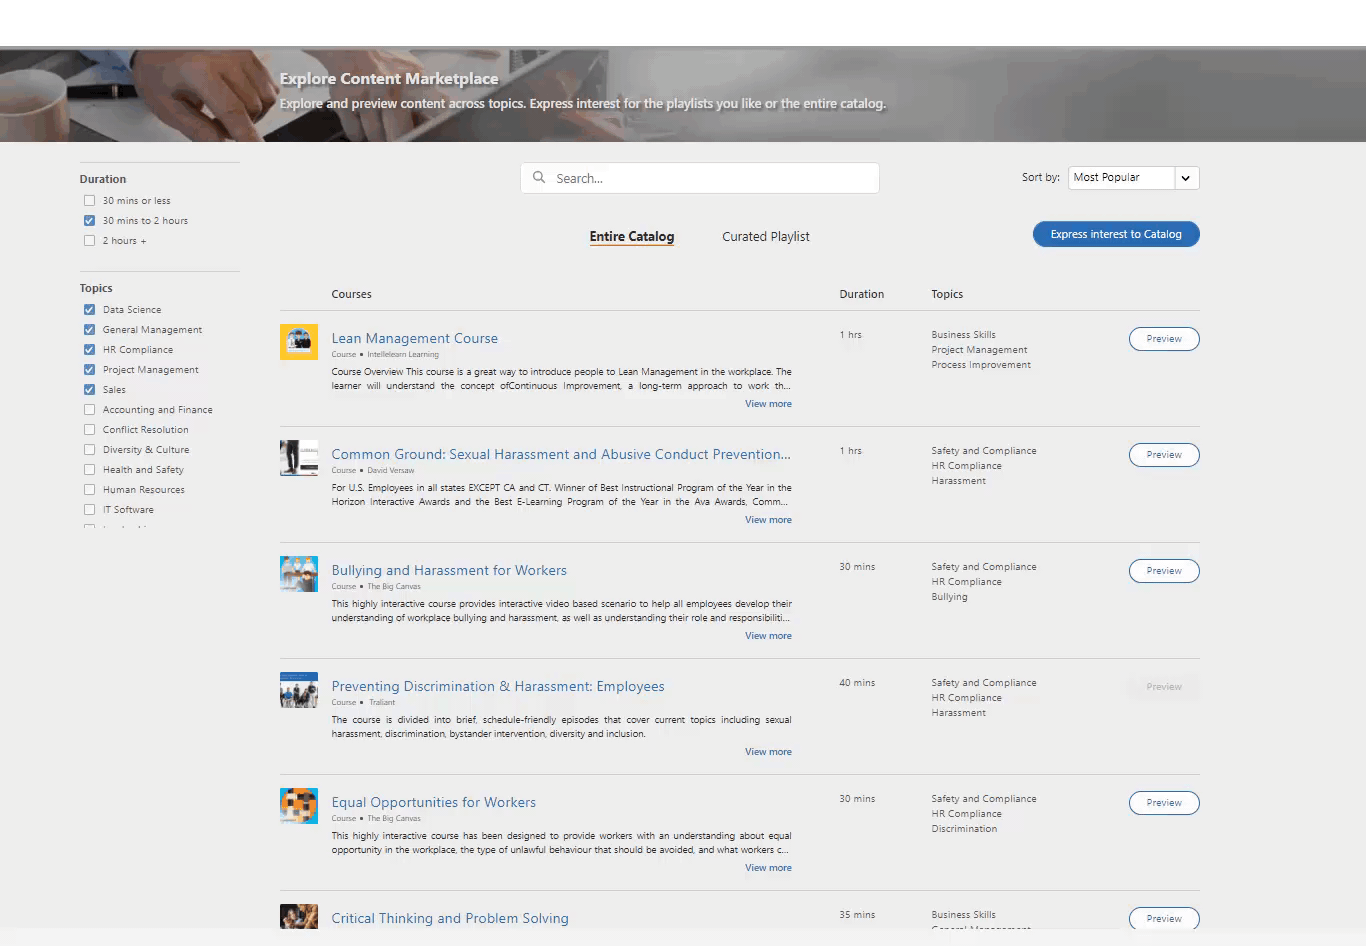Screen dimensions: 1366x946
Task: Click Express interest to Catalog button
Action: click(1116, 234)
